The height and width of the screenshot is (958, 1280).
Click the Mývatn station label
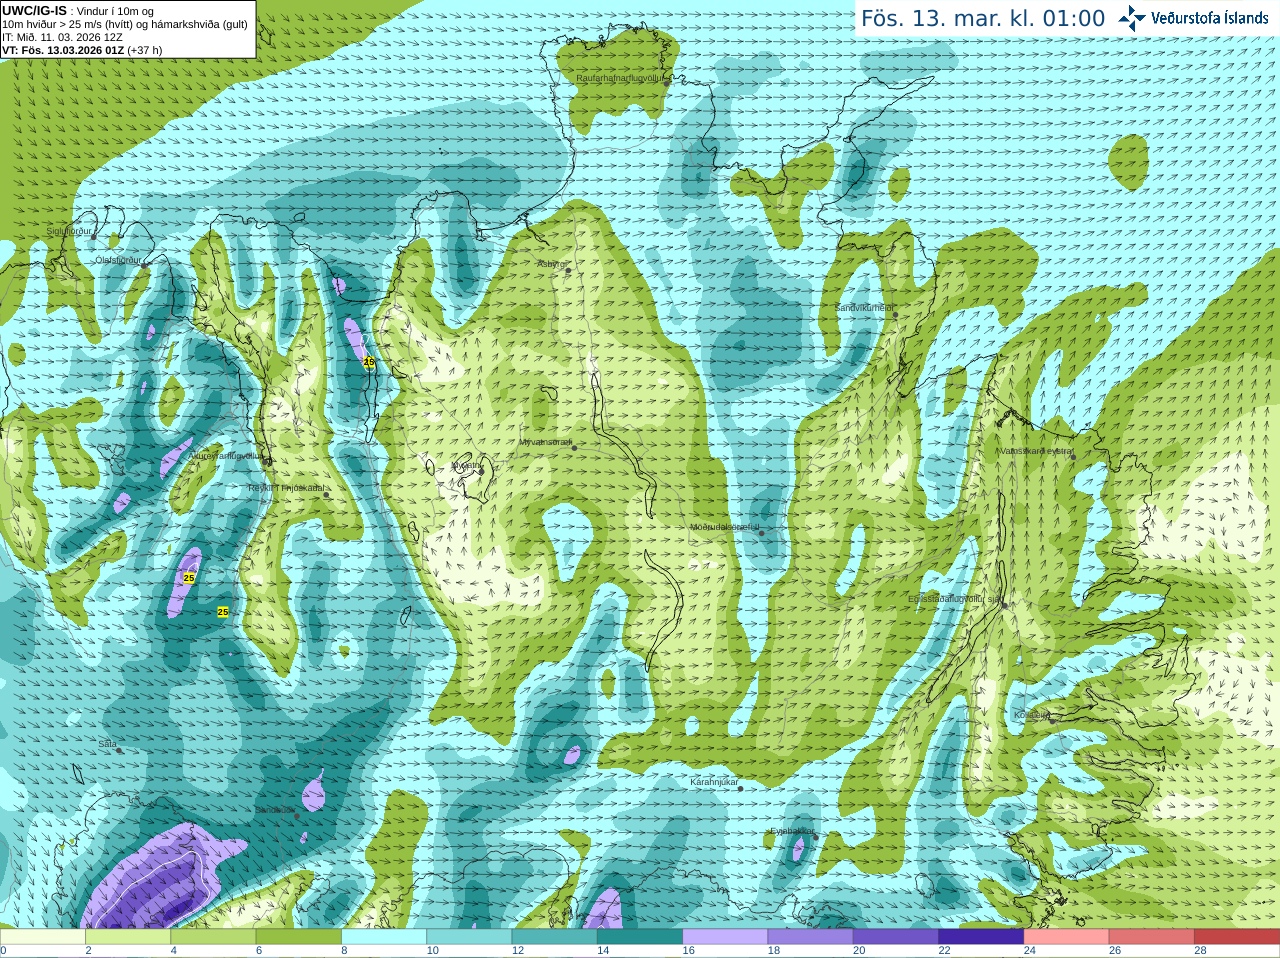[x=466, y=465]
